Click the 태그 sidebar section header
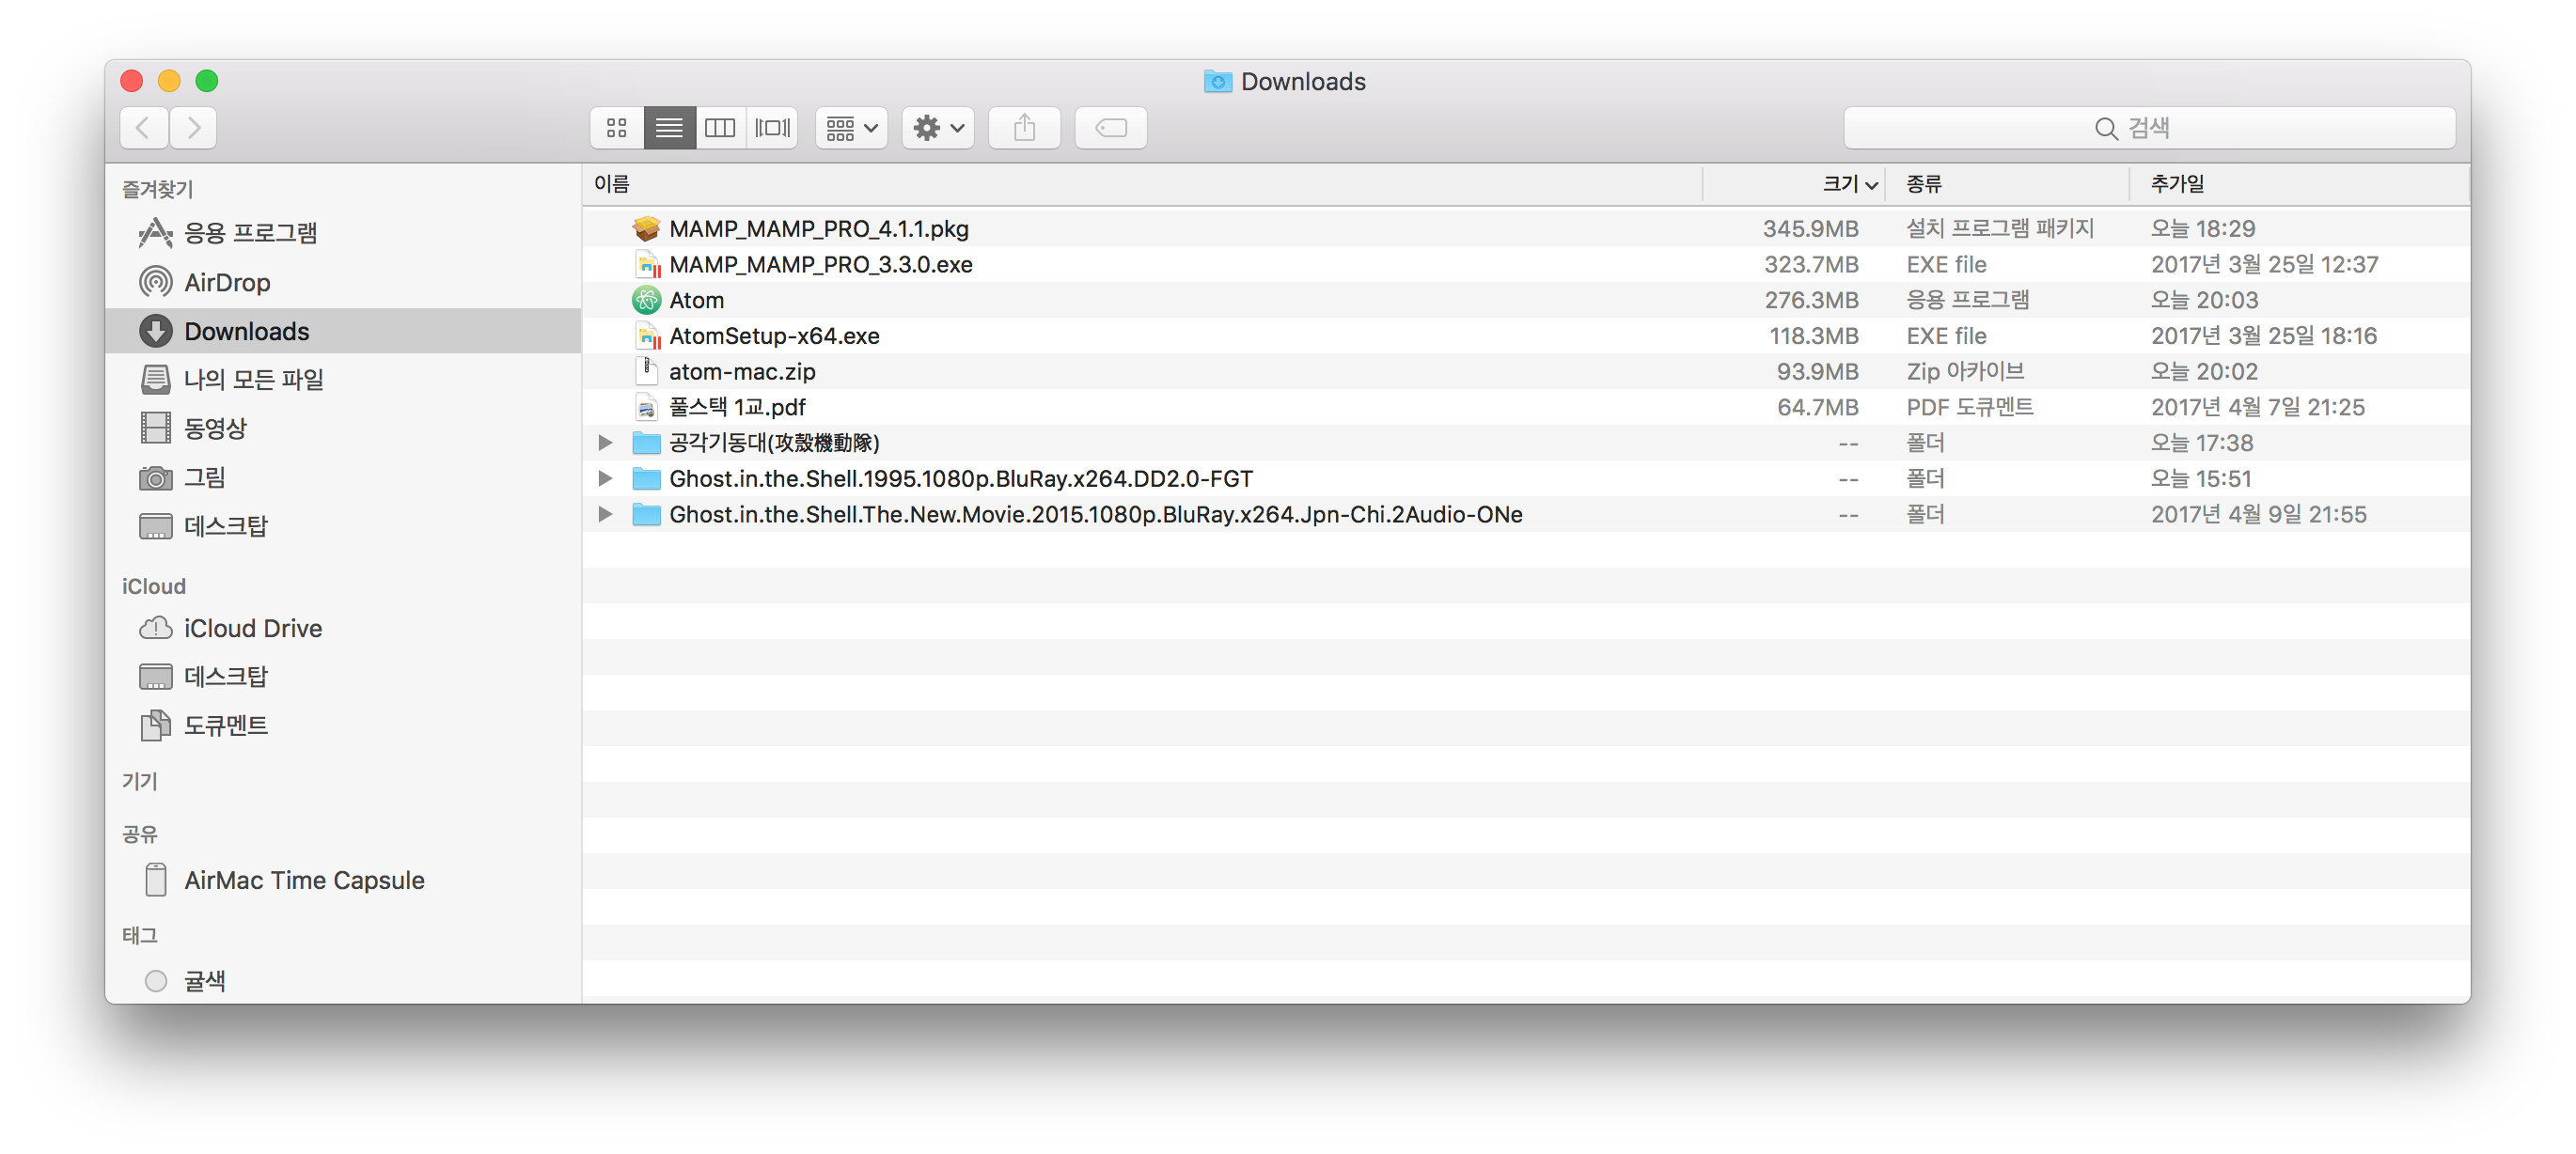 tap(140, 935)
